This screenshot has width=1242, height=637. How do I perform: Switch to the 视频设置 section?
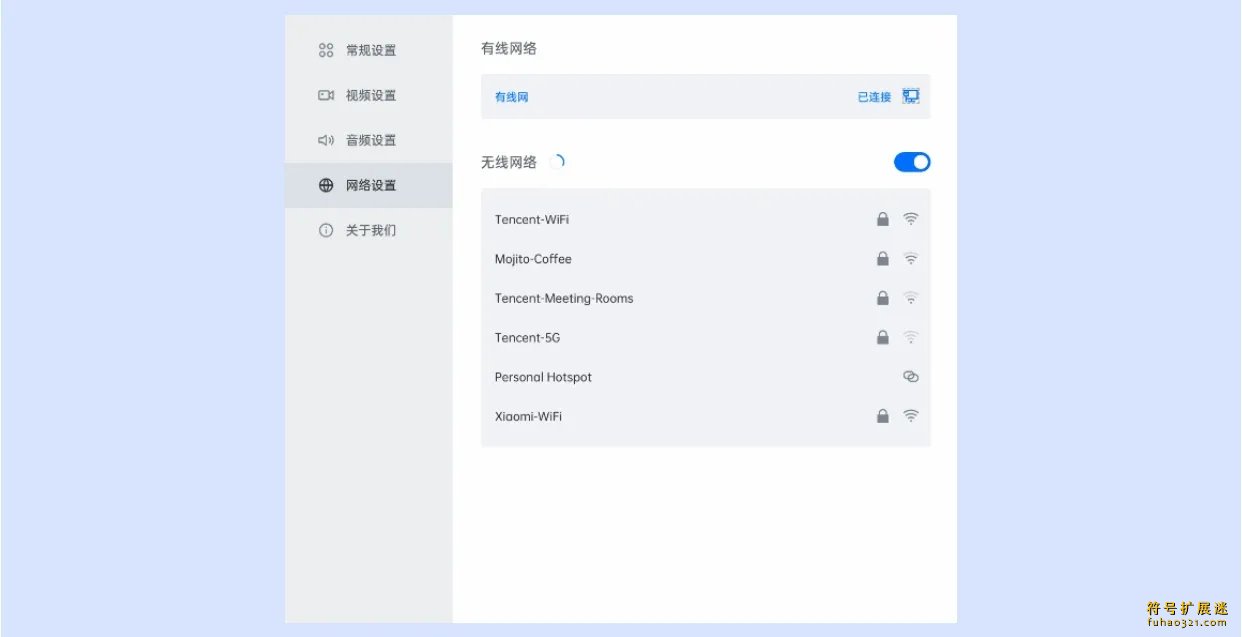pyautogui.click(x=369, y=95)
